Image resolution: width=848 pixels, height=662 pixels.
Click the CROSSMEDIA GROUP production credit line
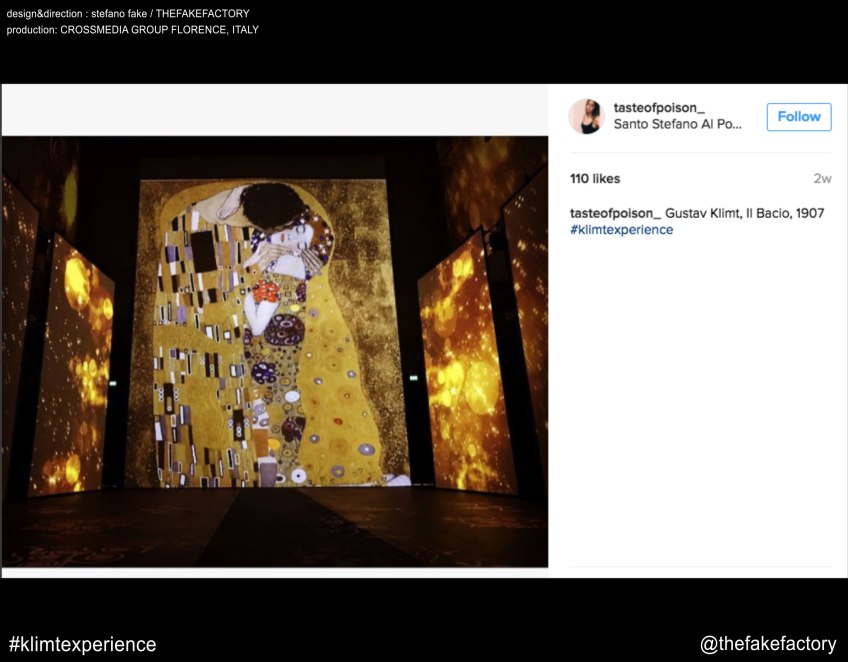pos(132,30)
